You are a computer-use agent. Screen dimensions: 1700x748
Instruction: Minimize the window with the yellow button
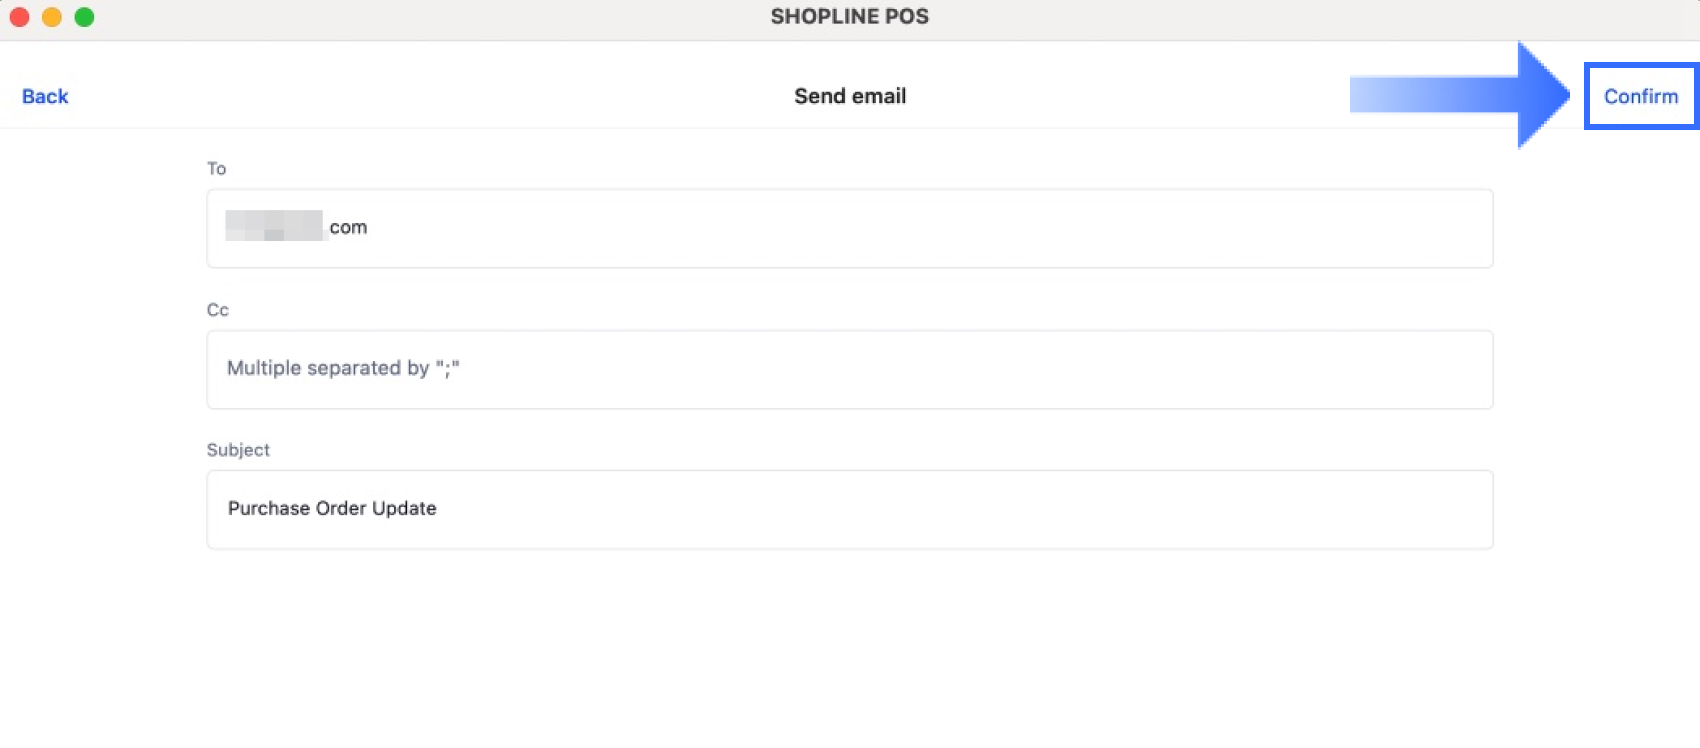click(x=52, y=17)
